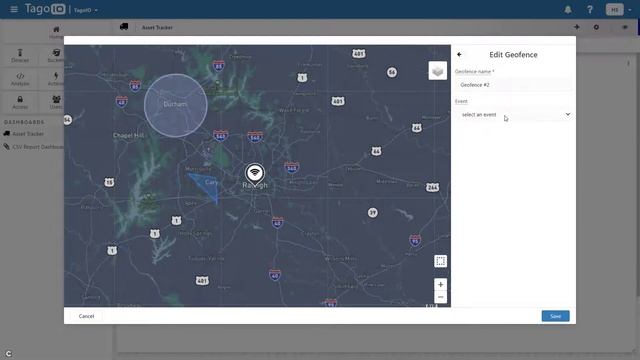The width and height of the screenshot is (640, 360).
Task: Open the widget three-dot options menu
Action: (628, 63)
